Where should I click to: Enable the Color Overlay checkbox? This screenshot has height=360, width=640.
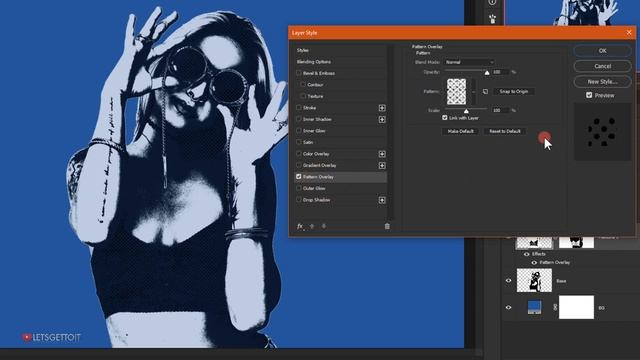pos(299,153)
